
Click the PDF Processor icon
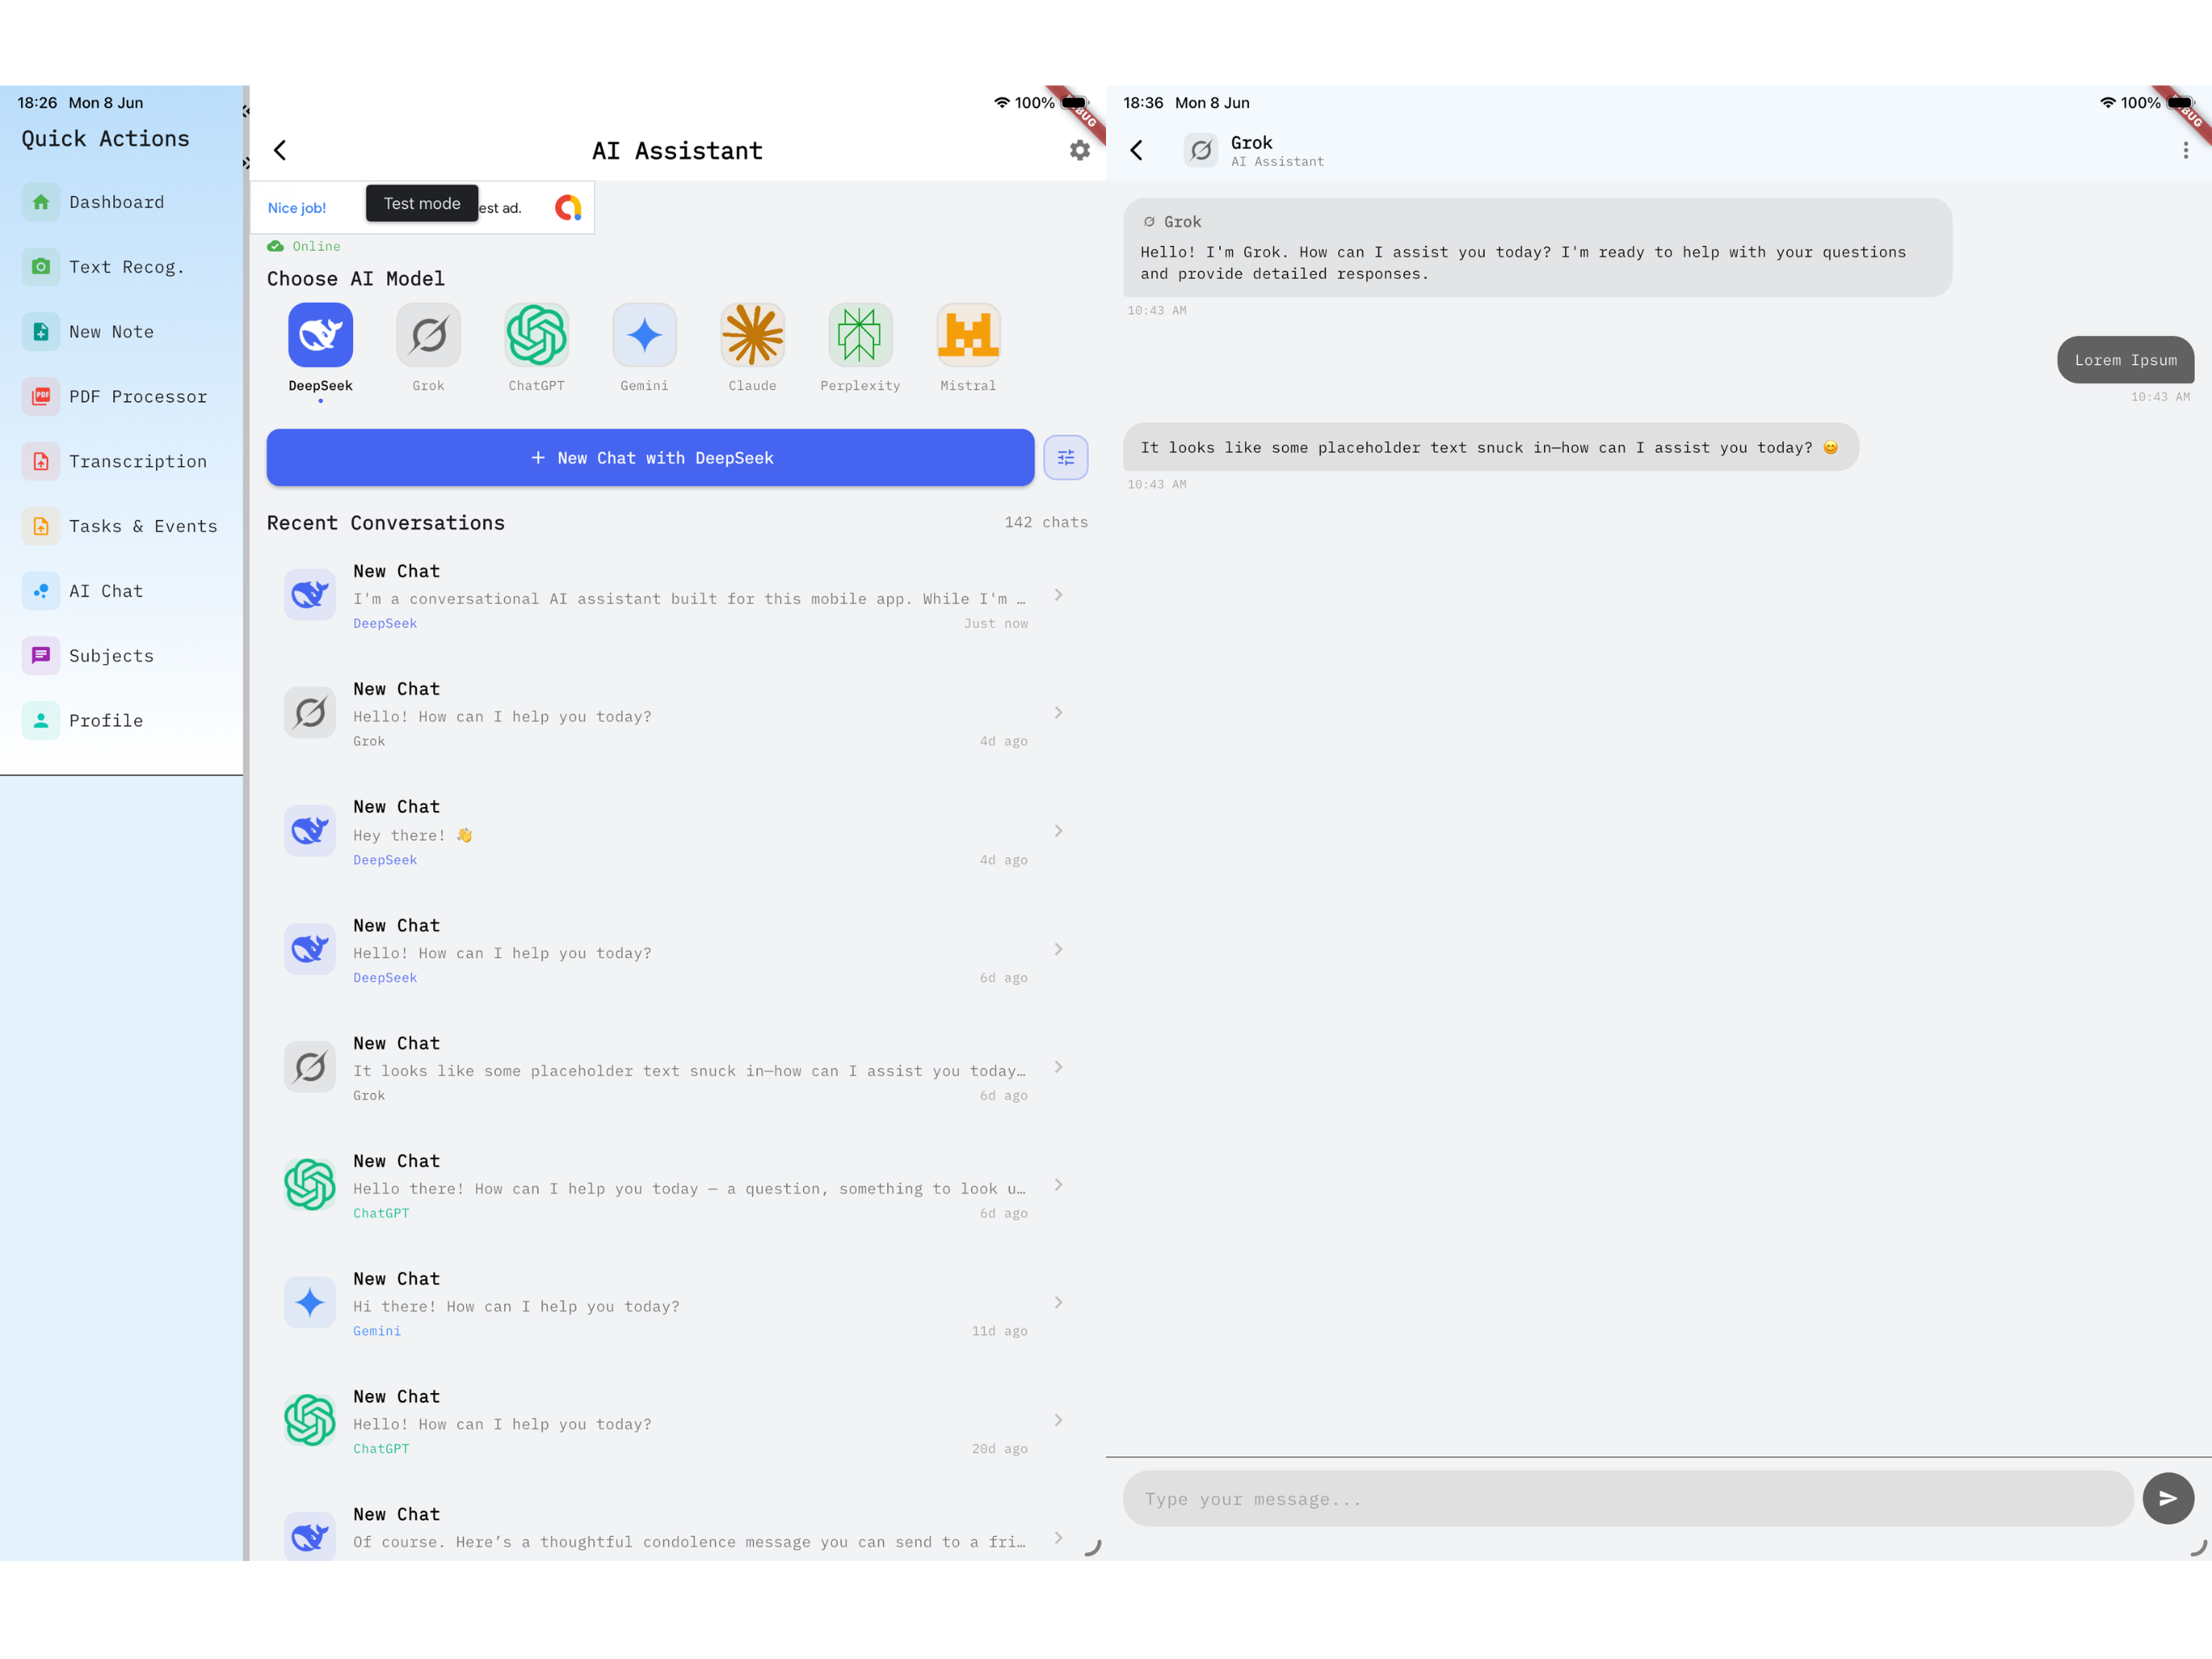[41, 396]
